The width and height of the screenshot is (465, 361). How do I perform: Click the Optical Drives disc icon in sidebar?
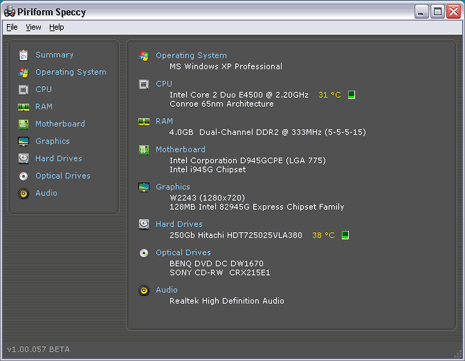tap(23, 176)
